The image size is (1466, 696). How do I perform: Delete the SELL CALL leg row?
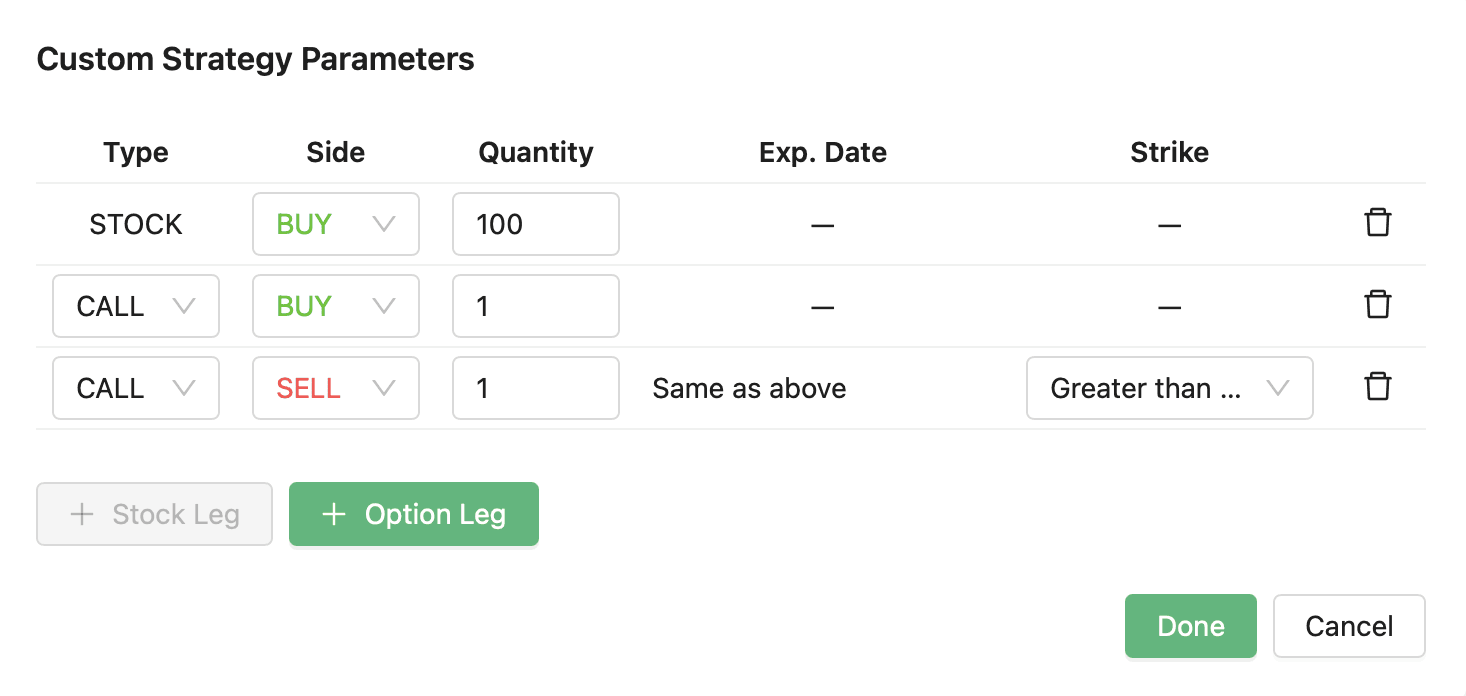1377,387
